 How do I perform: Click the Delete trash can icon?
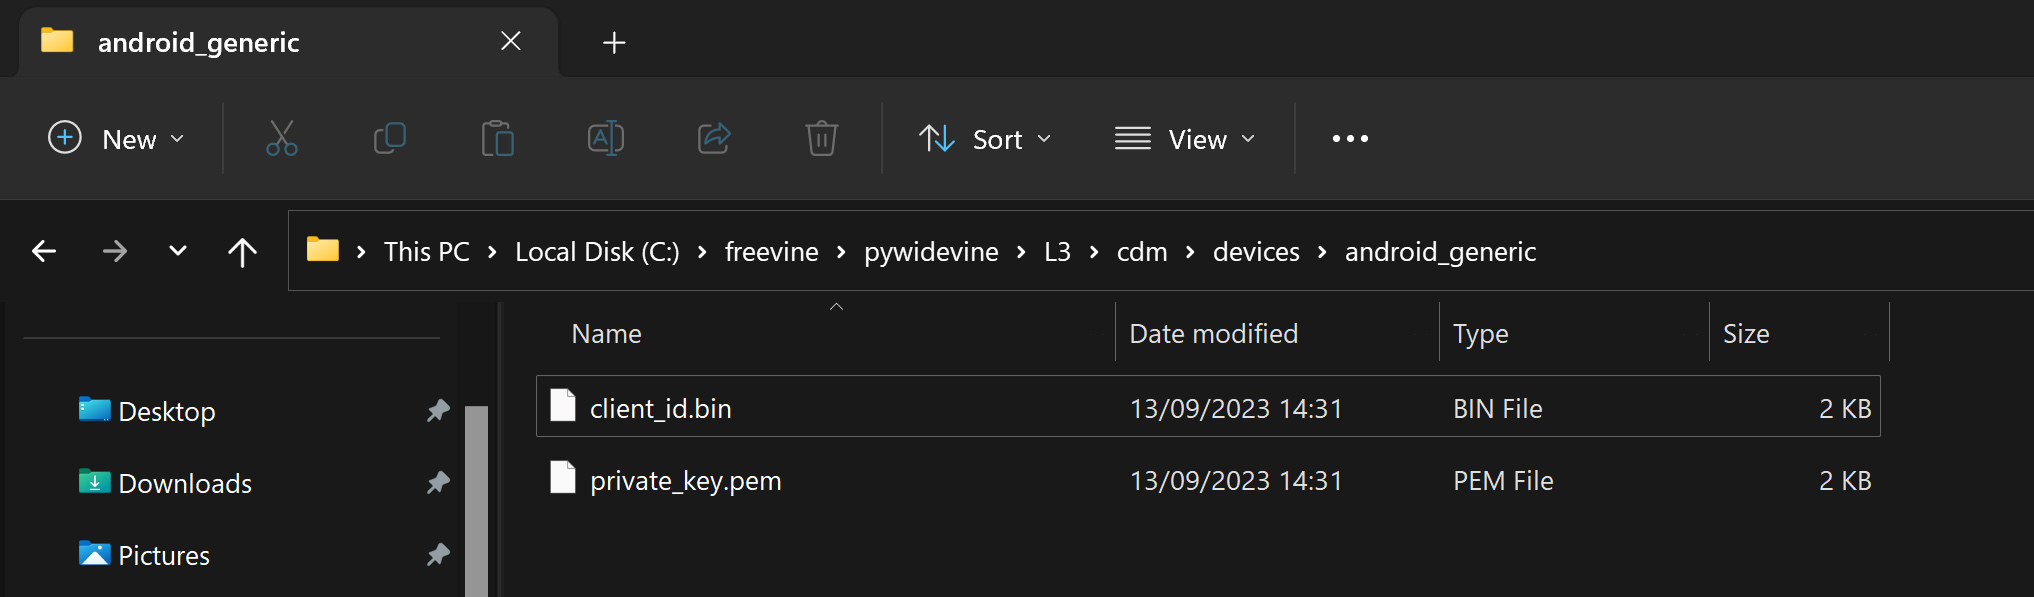pos(821,138)
